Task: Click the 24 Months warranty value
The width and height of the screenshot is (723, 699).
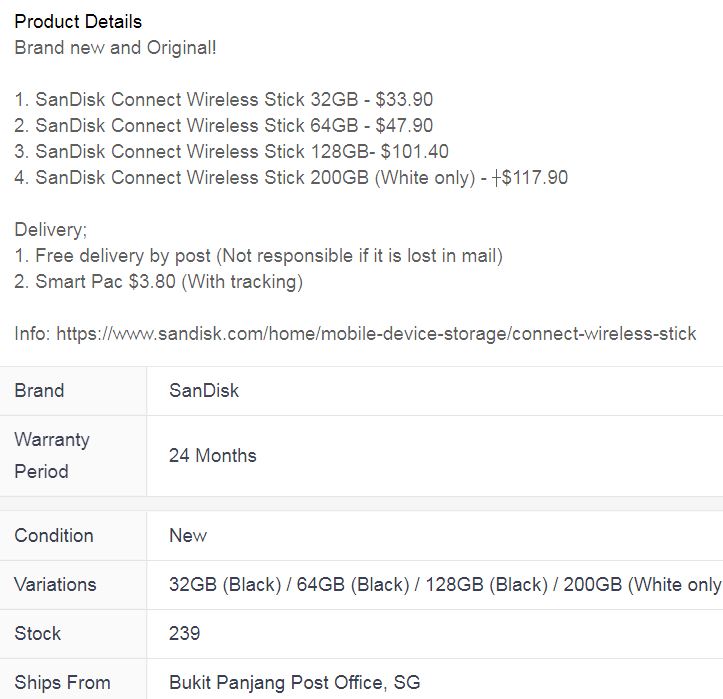Action: click(213, 456)
